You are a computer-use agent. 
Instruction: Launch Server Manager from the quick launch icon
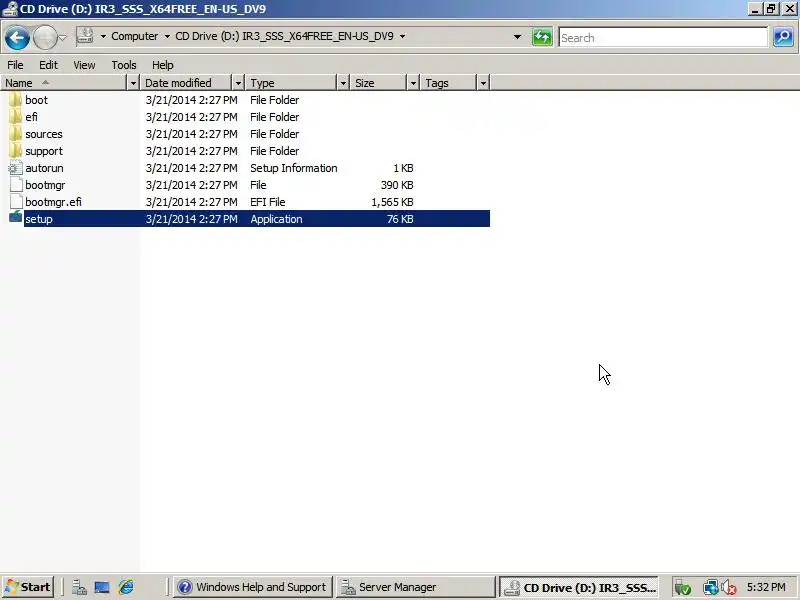tap(79, 587)
